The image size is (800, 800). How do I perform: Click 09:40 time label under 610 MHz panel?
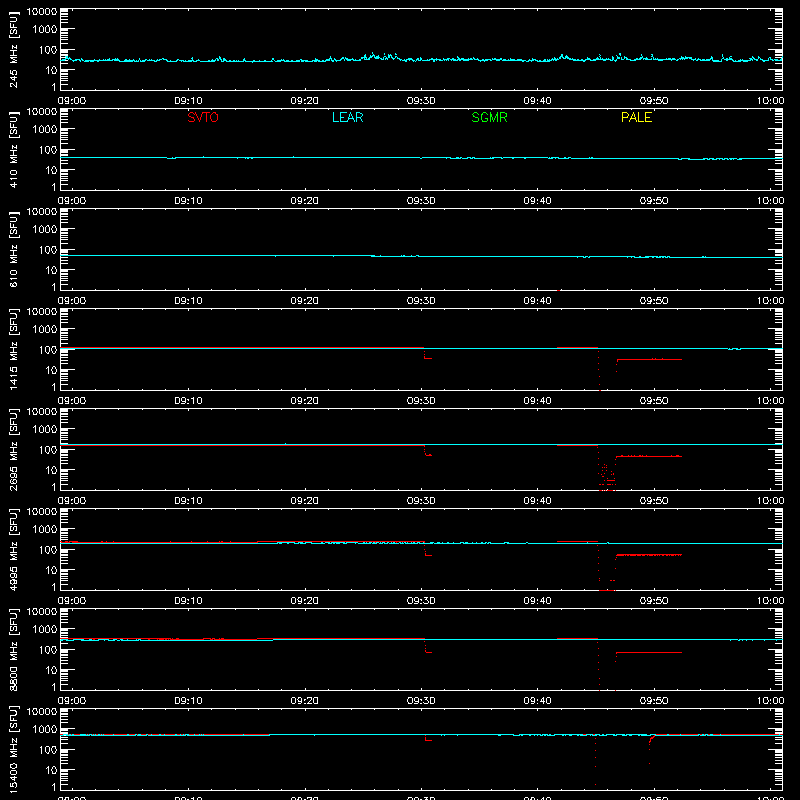pos(537,301)
